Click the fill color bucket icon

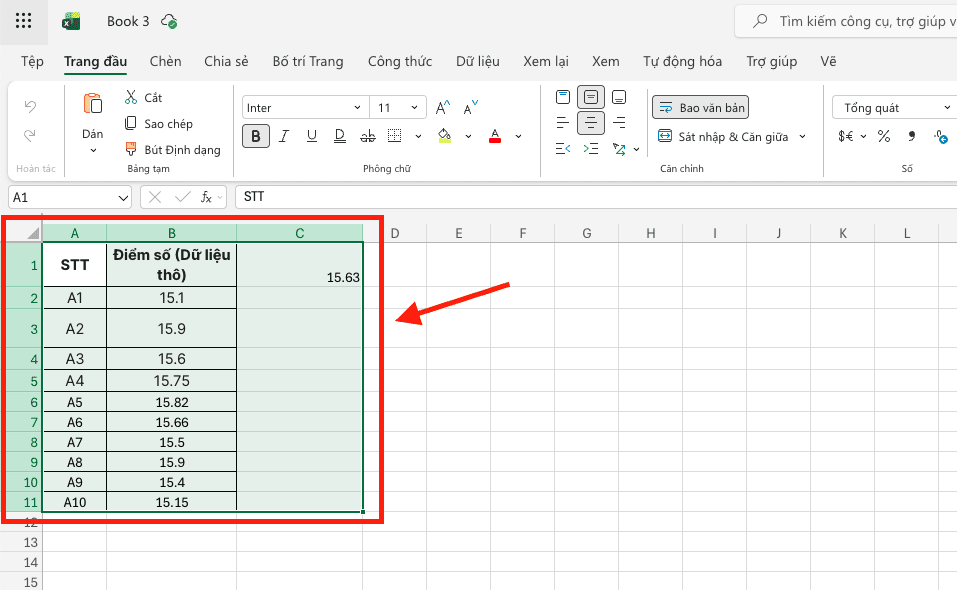click(444, 136)
